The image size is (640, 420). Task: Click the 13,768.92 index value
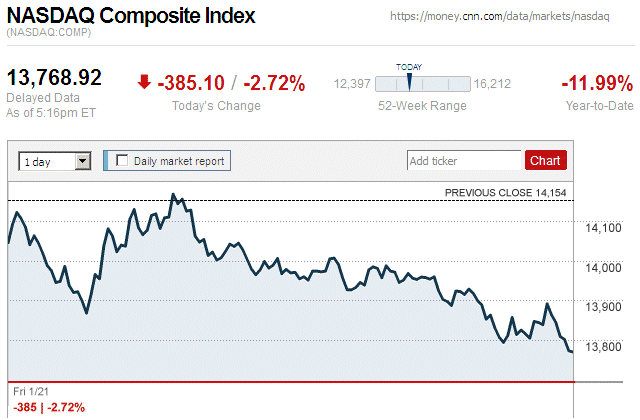55,78
